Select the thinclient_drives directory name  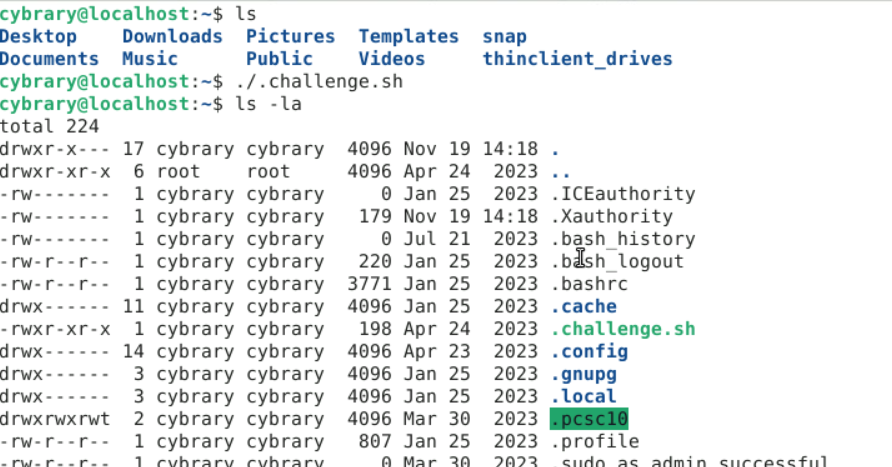click(x=577, y=59)
